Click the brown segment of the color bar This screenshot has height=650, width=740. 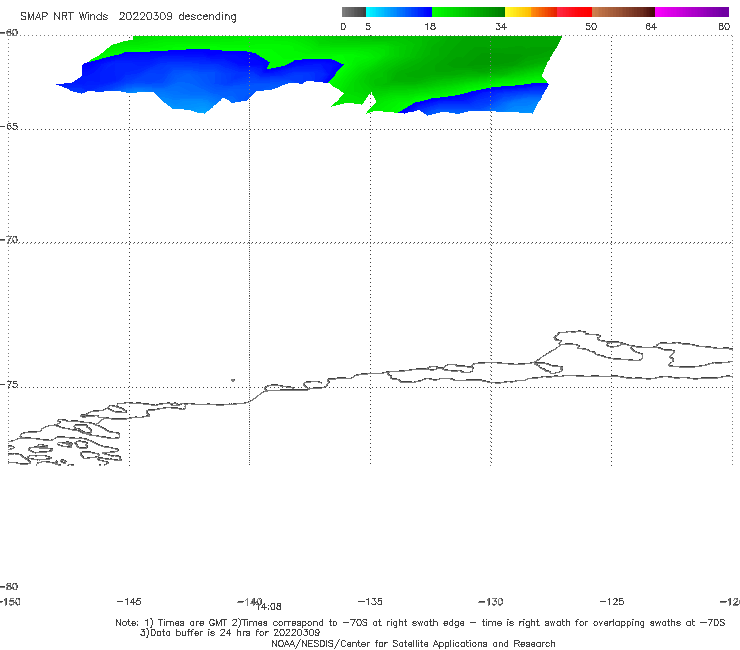(623, 12)
